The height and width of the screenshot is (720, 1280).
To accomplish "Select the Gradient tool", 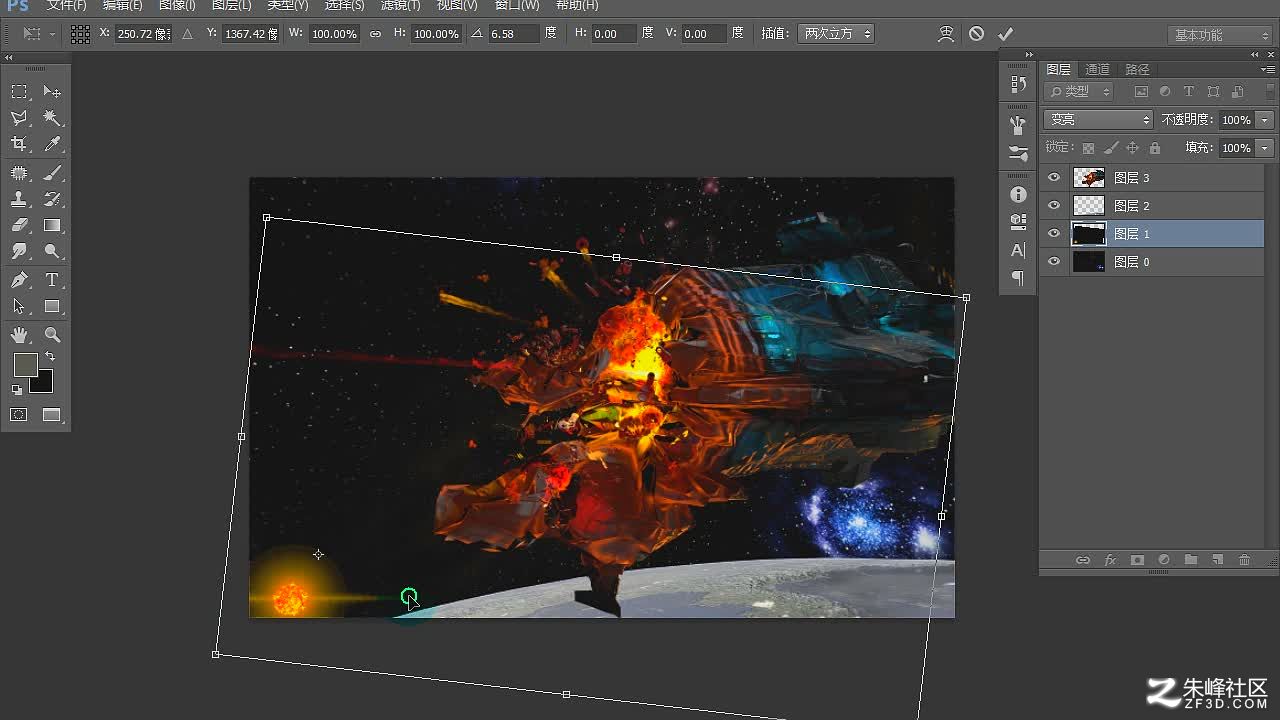I will [52, 226].
